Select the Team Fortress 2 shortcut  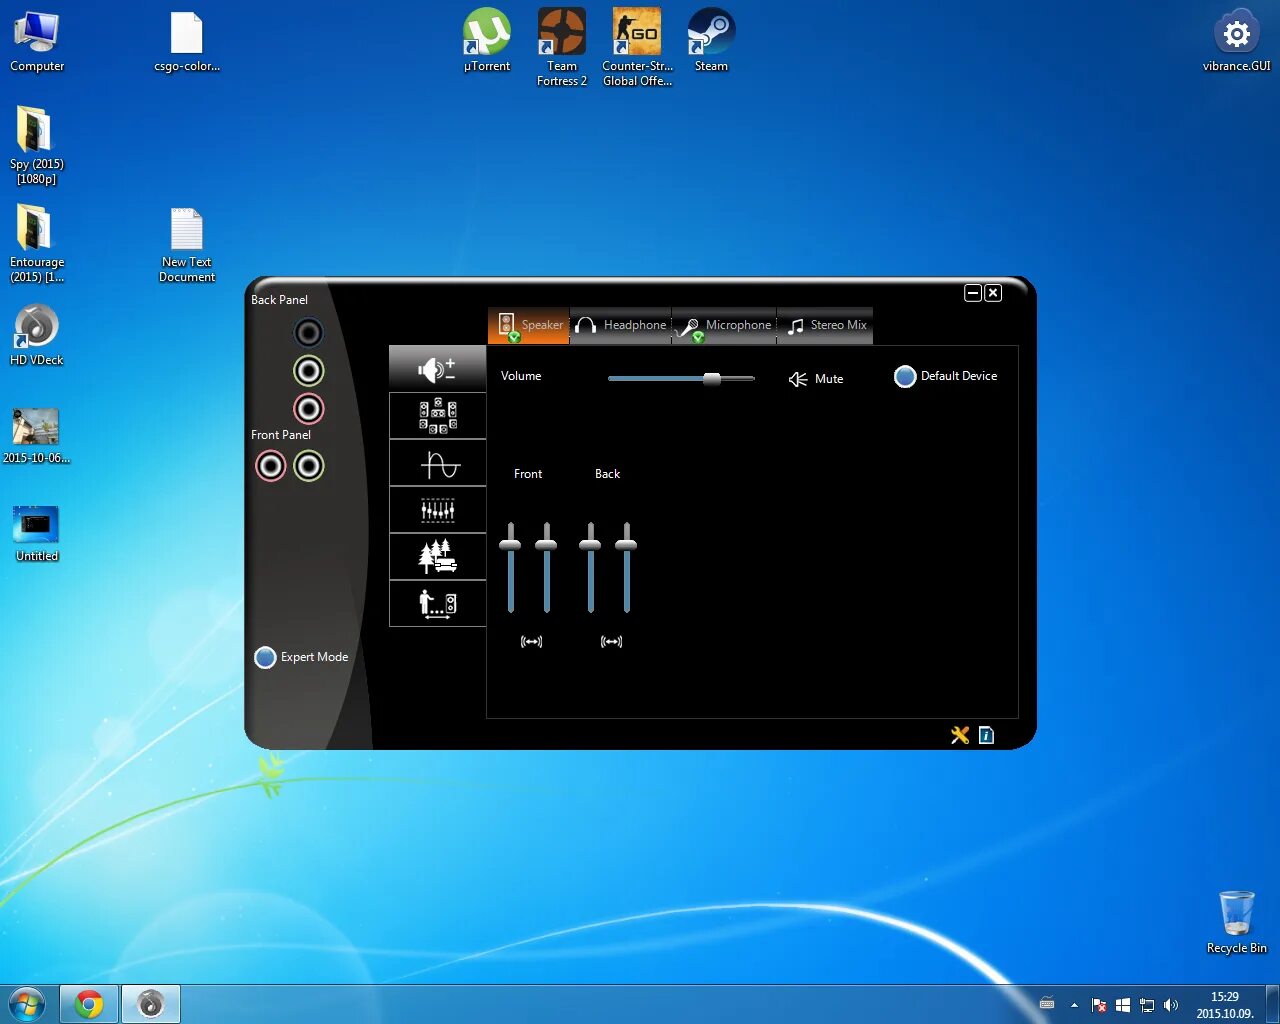(x=562, y=47)
